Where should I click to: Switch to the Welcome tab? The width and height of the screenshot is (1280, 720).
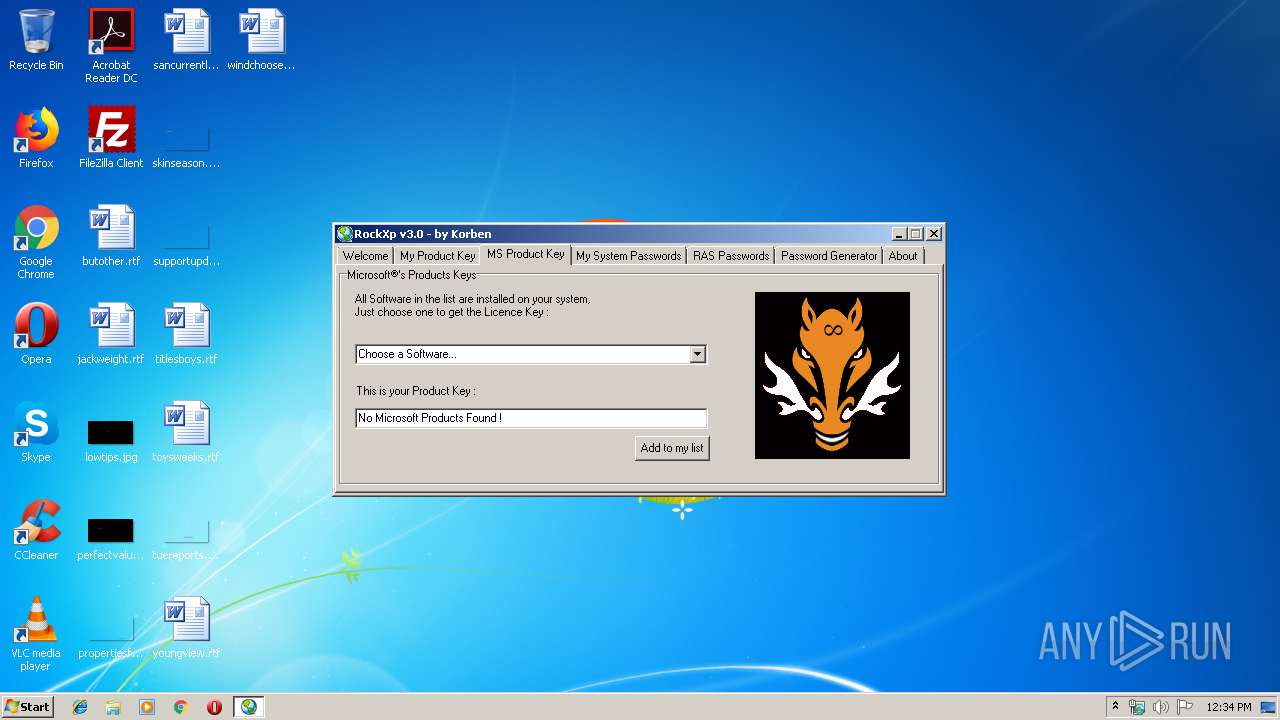click(365, 256)
